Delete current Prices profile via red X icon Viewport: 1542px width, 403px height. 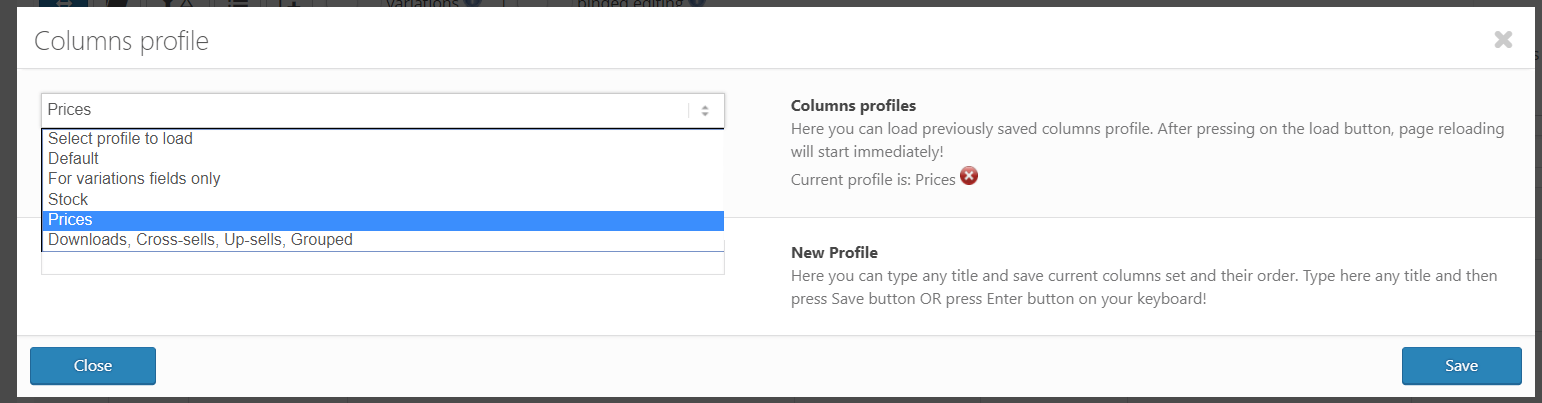pyautogui.click(x=968, y=177)
